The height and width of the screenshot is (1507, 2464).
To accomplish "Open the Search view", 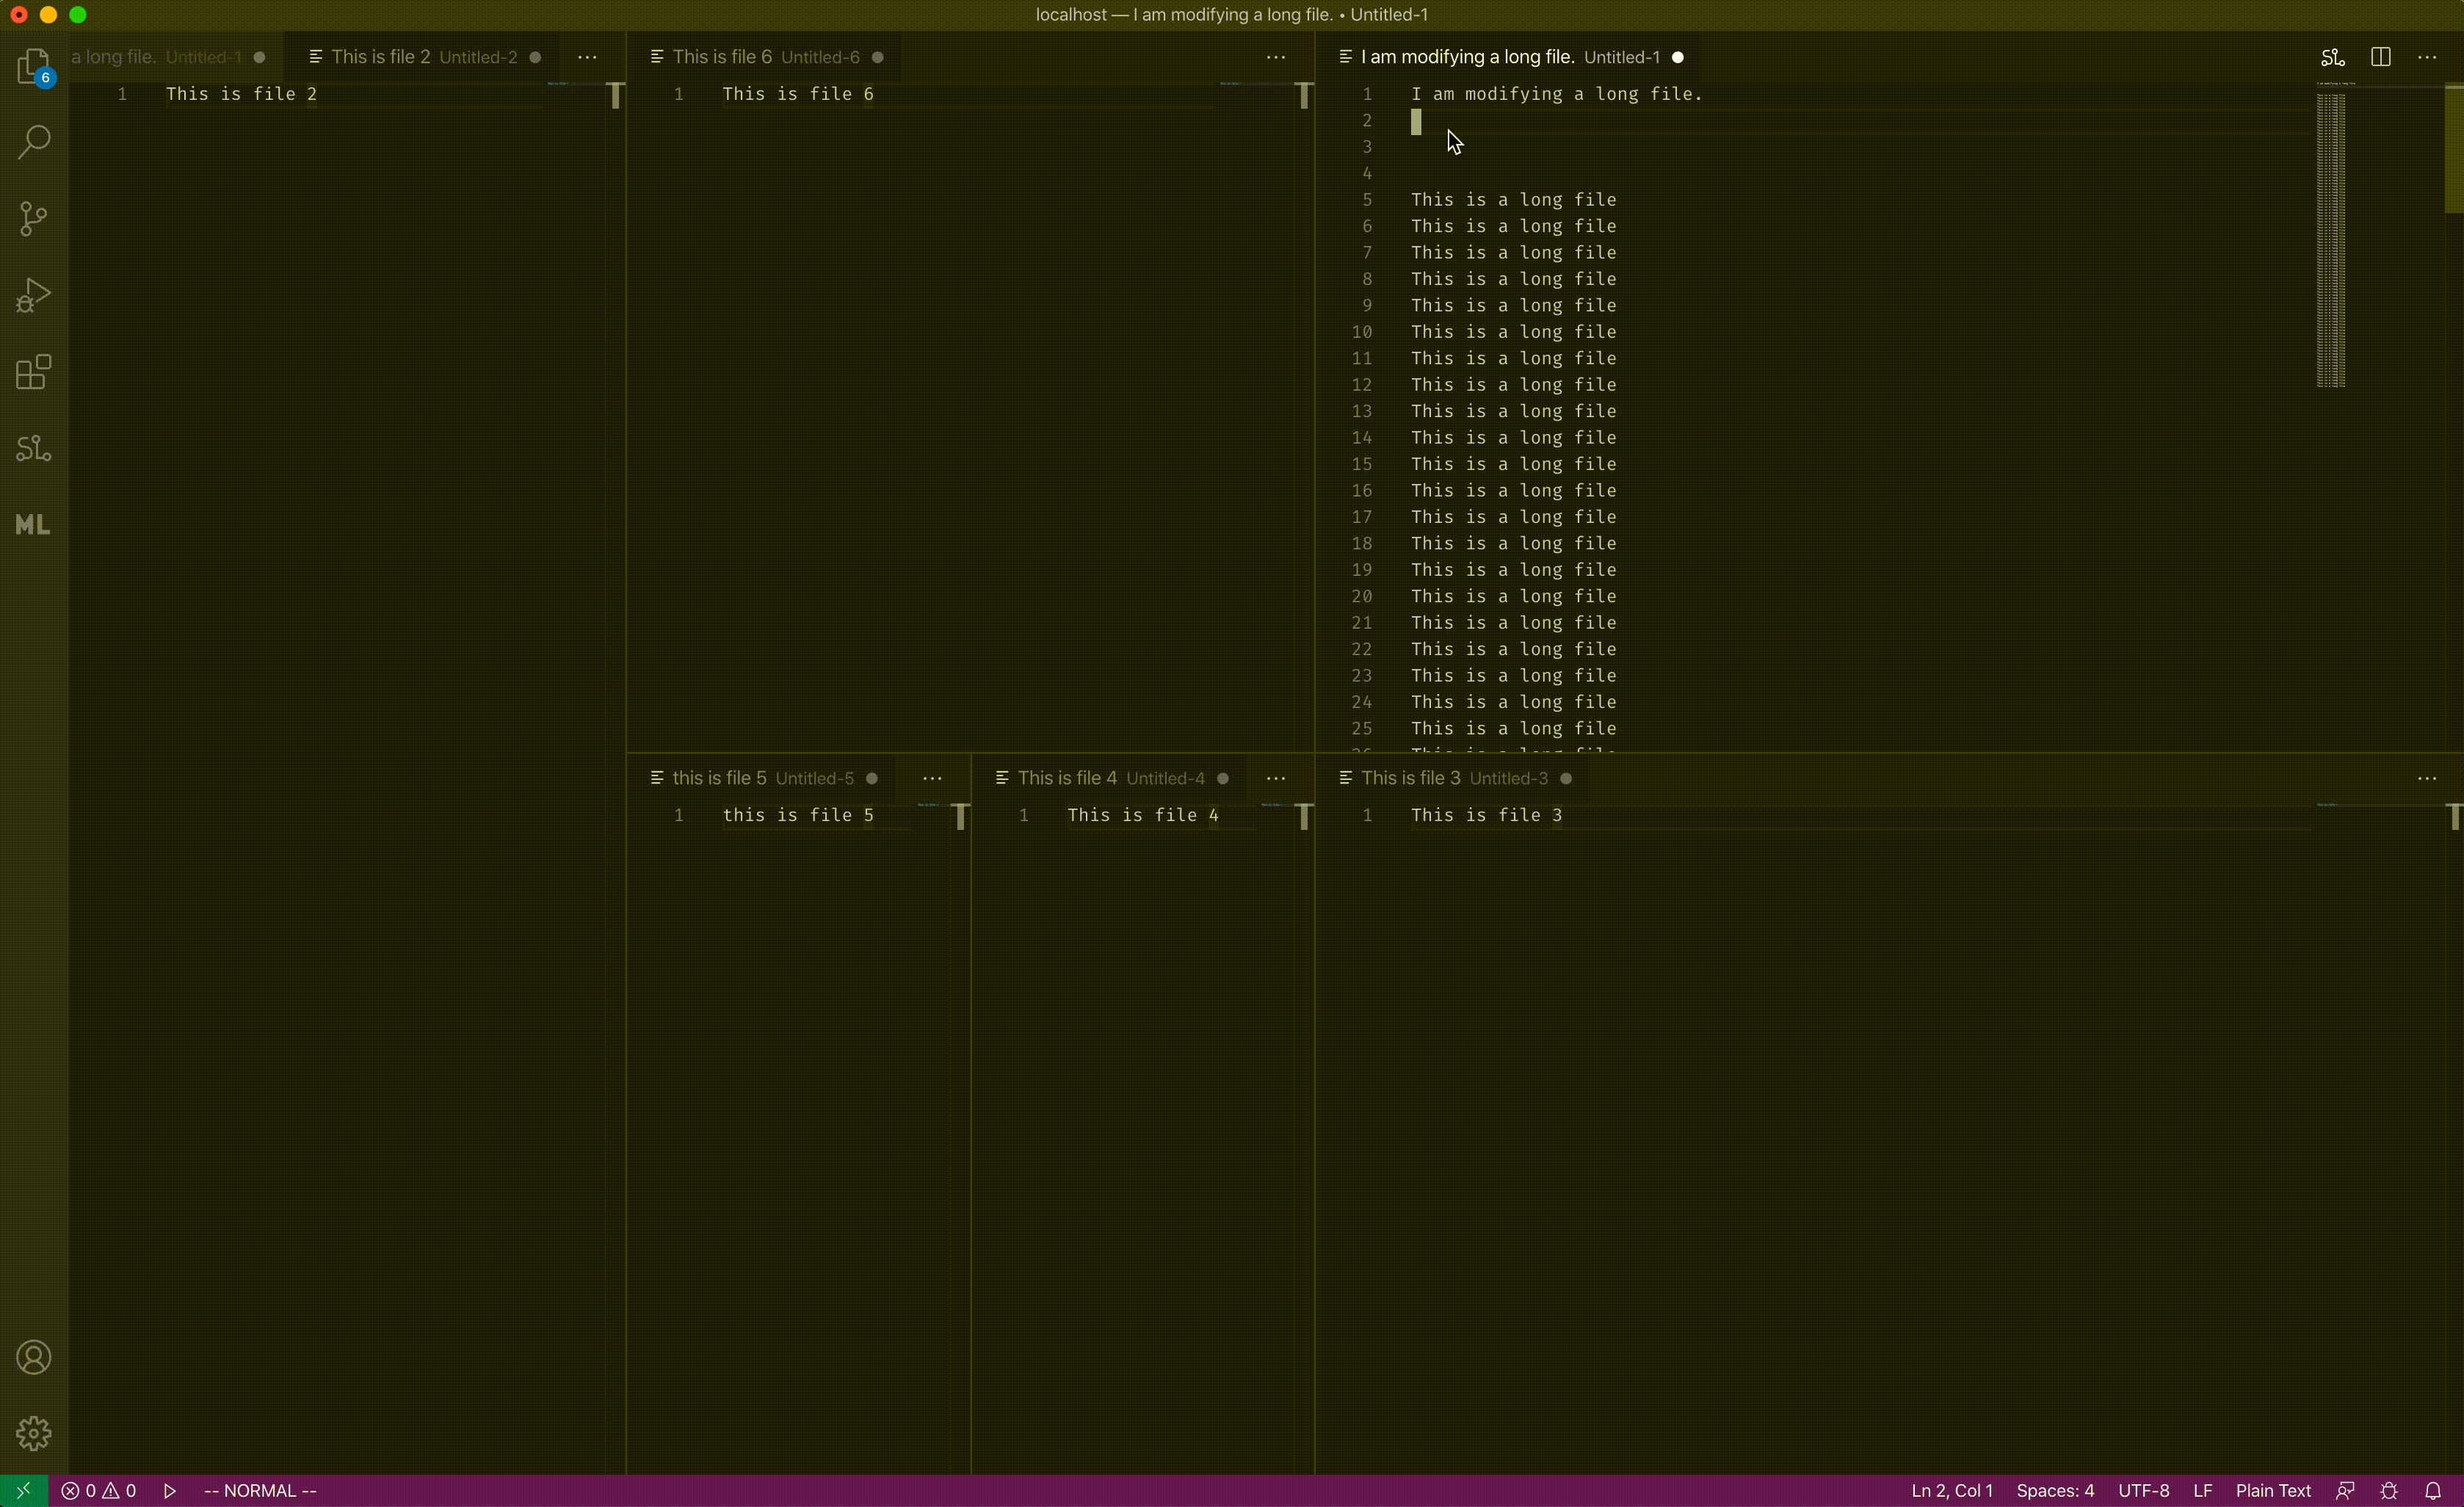I will (34, 142).
